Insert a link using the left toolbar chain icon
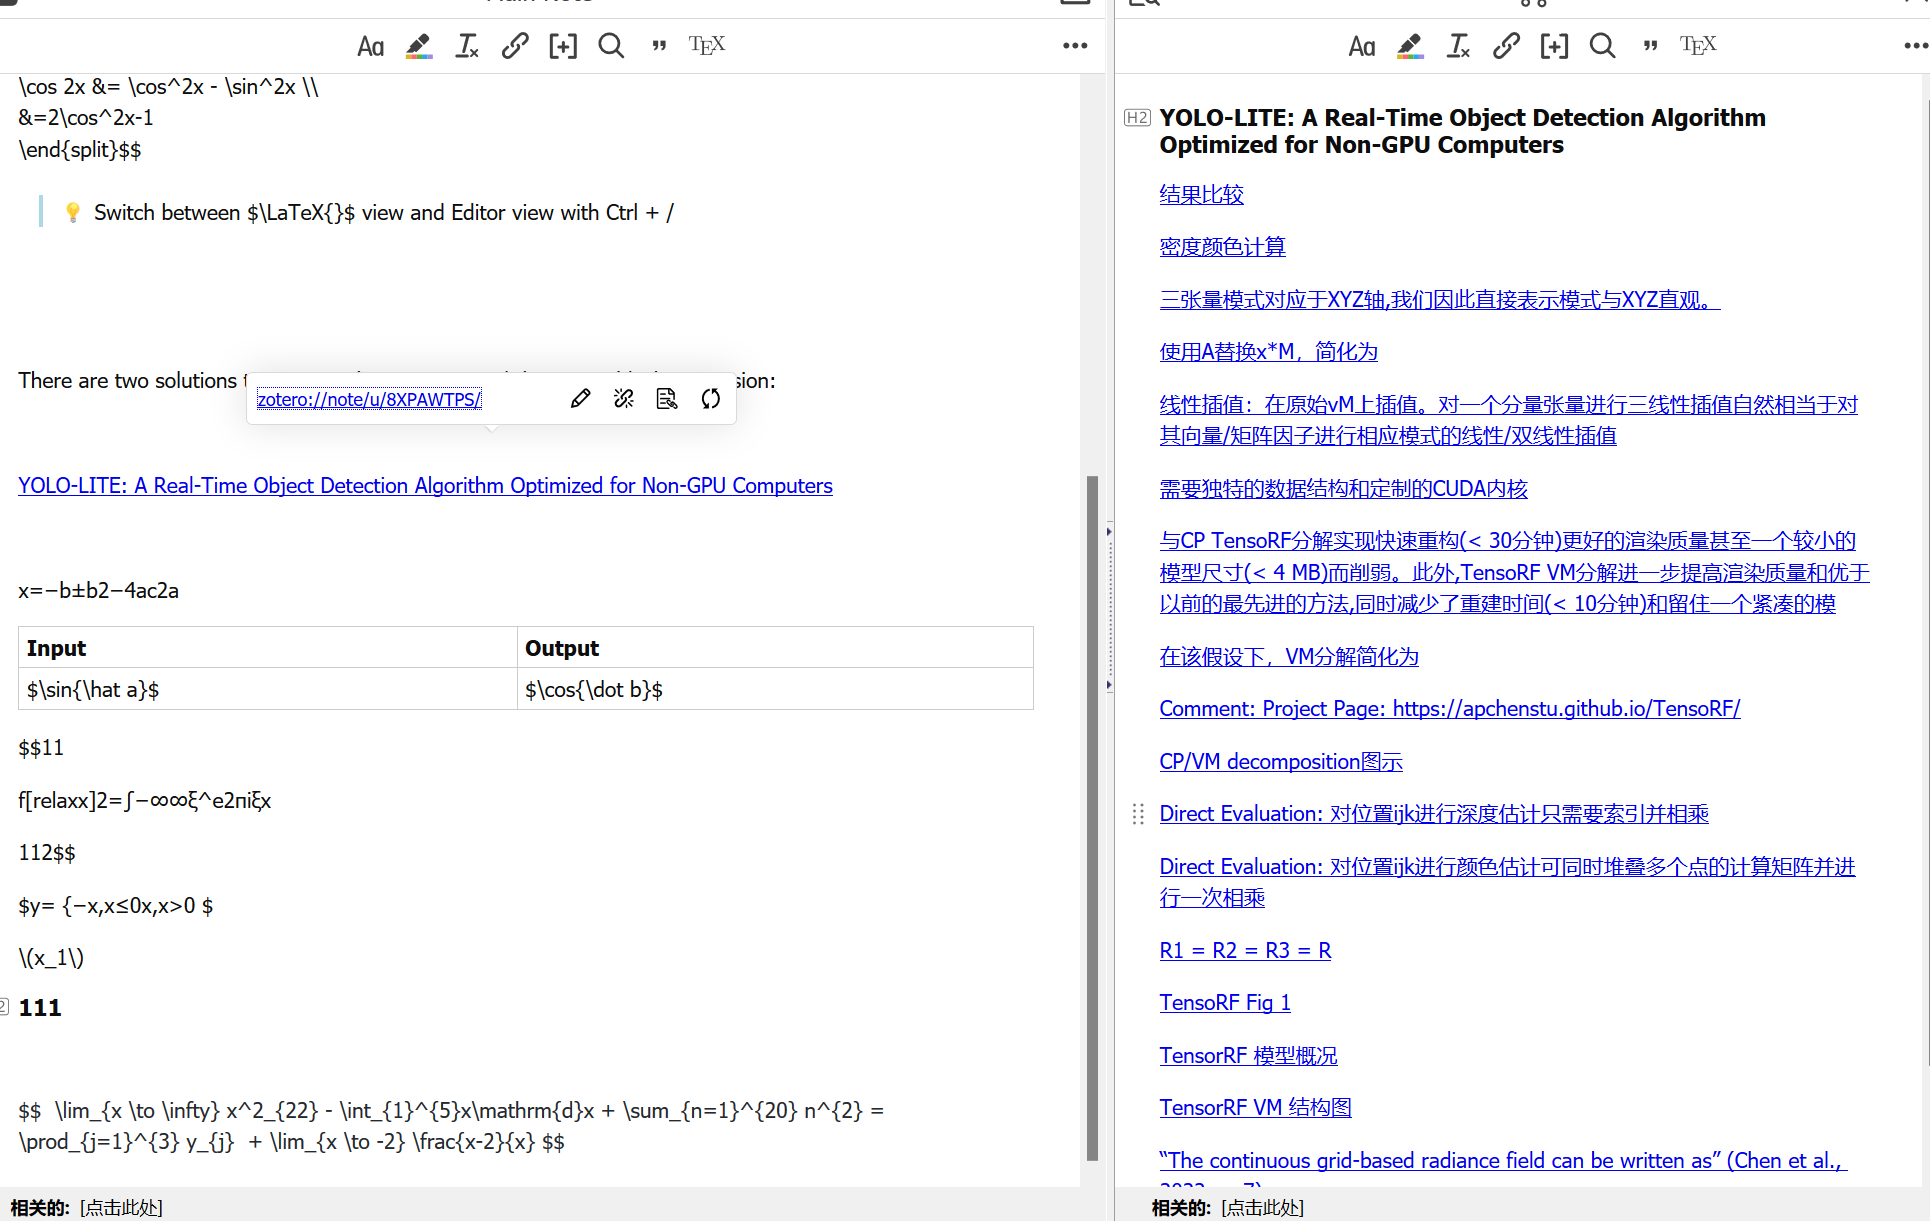Screen dimensions: 1930x1221 coord(514,46)
